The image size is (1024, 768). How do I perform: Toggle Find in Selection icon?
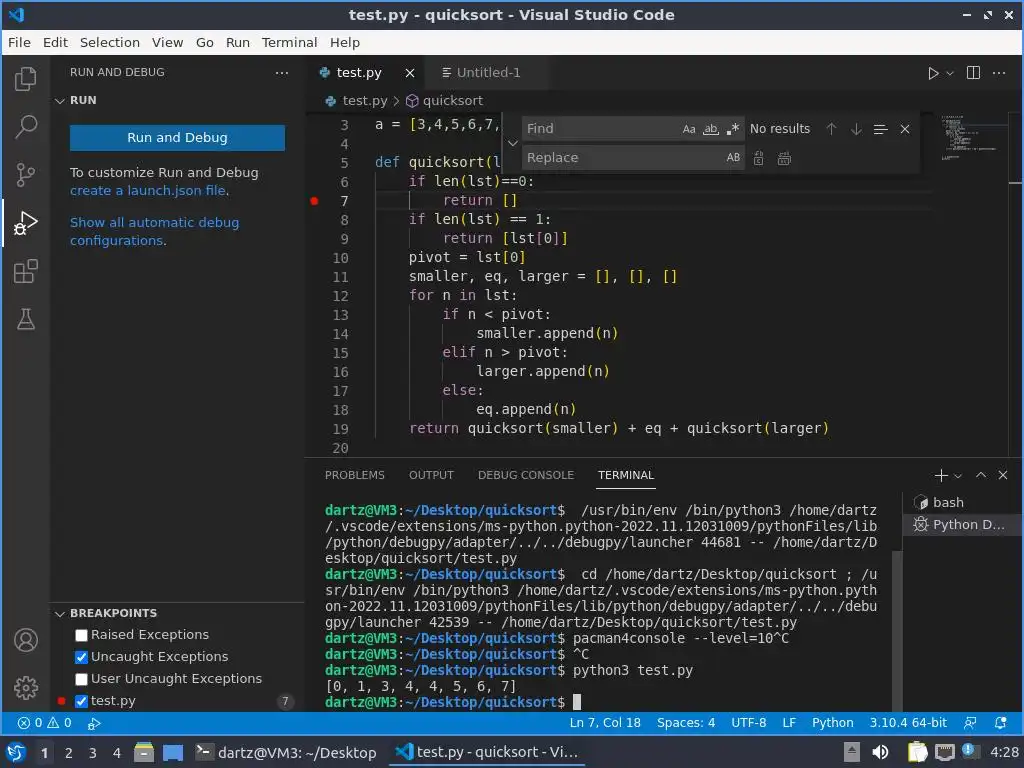880,129
